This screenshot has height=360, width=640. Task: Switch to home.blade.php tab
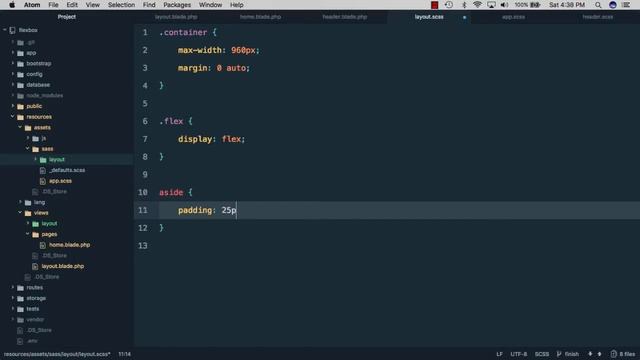point(260,17)
